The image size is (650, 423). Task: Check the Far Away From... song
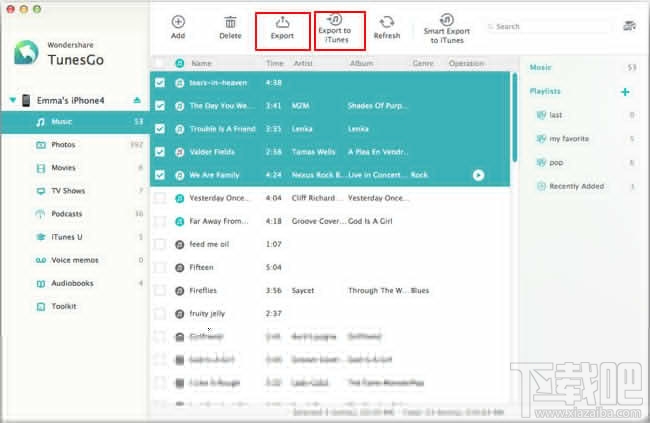(160, 221)
